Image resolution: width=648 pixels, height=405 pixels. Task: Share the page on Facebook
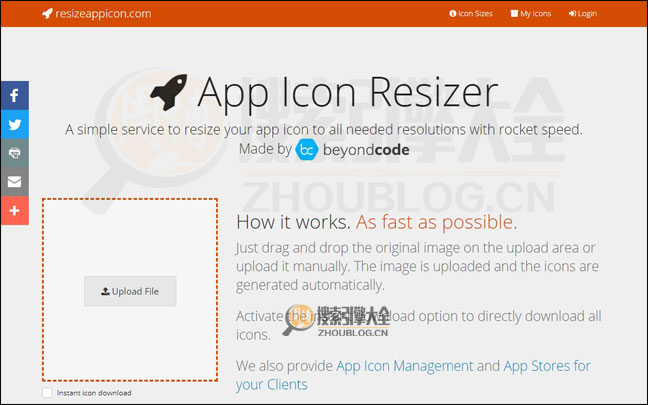click(x=14, y=95)
